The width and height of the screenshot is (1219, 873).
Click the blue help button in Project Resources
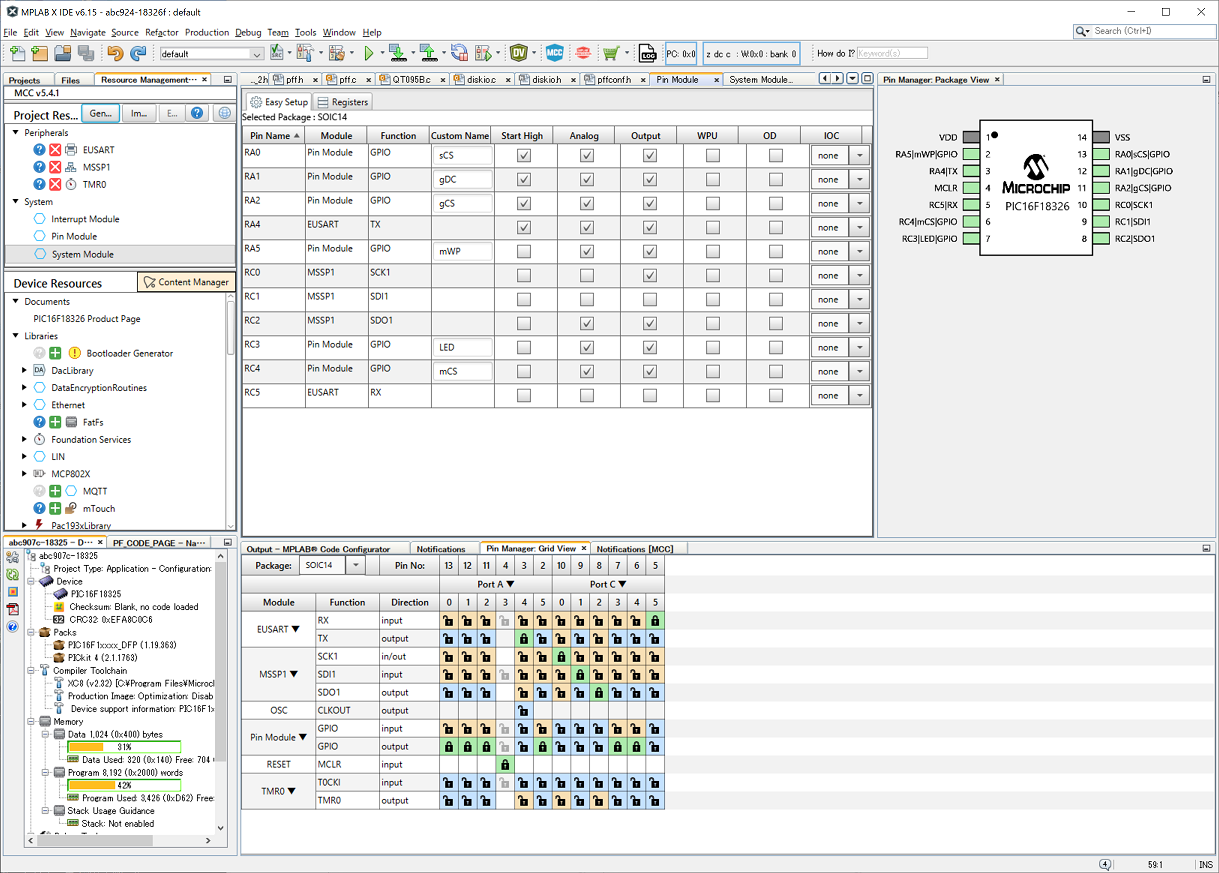[x=197, y=114]
